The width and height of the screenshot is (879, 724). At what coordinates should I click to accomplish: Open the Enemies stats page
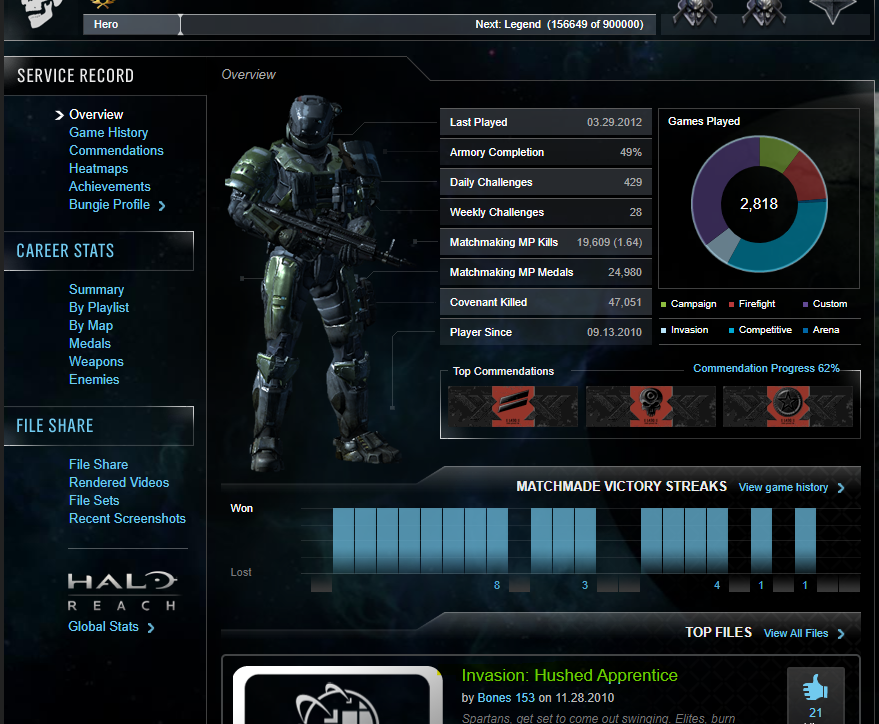[94, 379]
